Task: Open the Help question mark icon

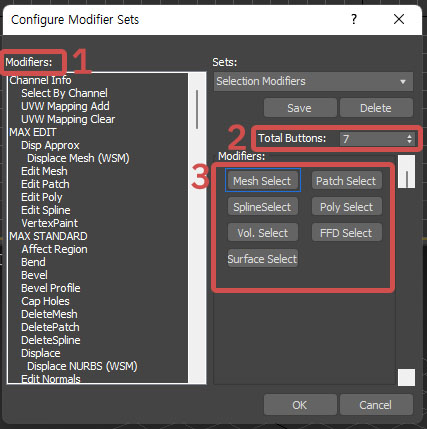Action: pos(354,19)
